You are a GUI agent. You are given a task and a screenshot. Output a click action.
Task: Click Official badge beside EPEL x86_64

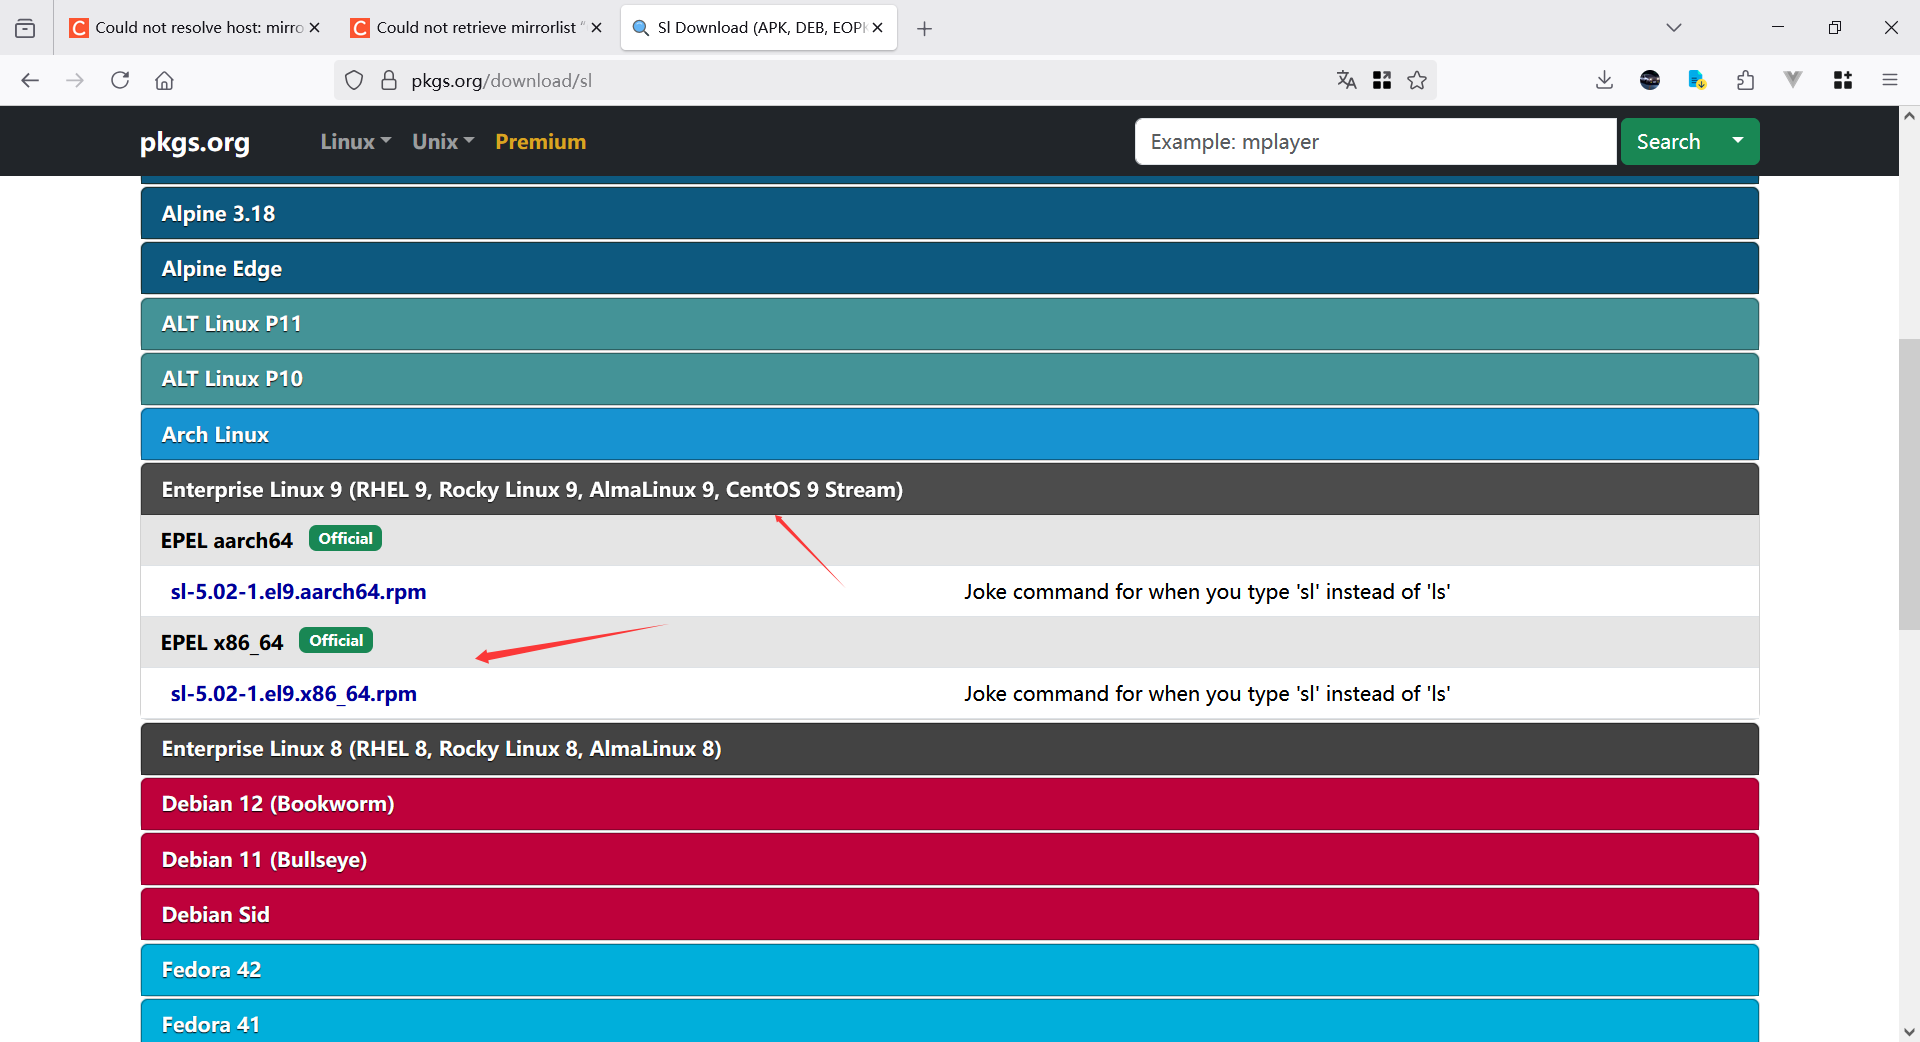(x=336, y=640)
